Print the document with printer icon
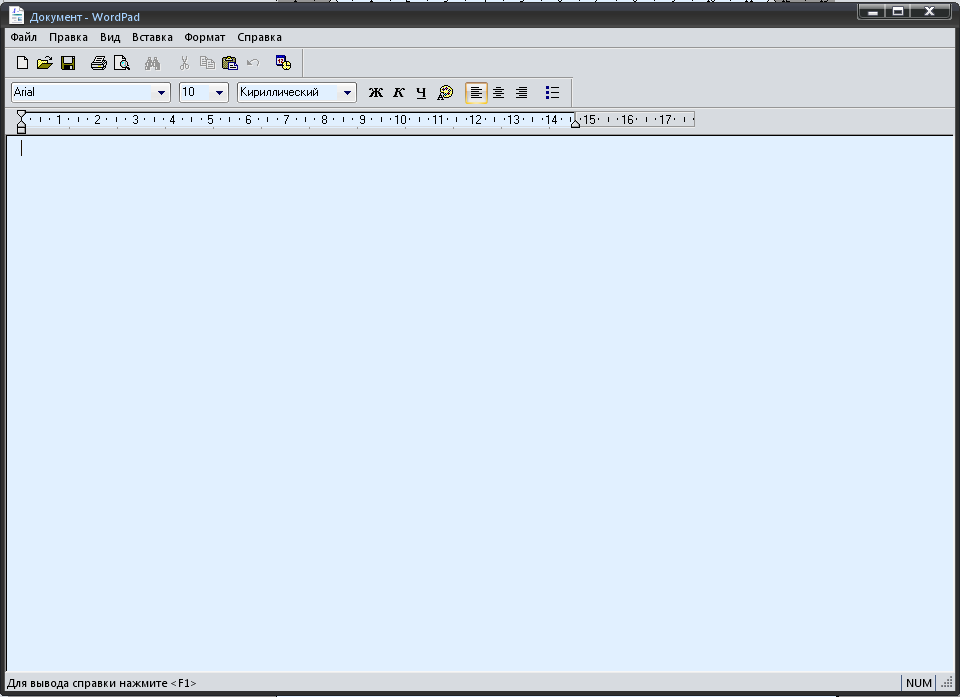Image resolution: width=960 pixels, height=697 pixels. click(99, 62)
